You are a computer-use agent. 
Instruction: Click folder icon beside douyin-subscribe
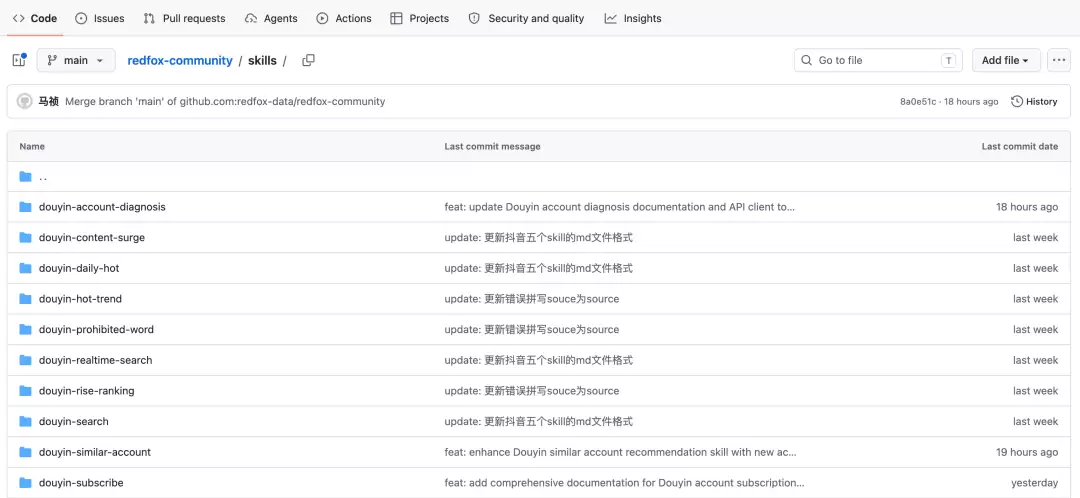click(x=25, y=483)
